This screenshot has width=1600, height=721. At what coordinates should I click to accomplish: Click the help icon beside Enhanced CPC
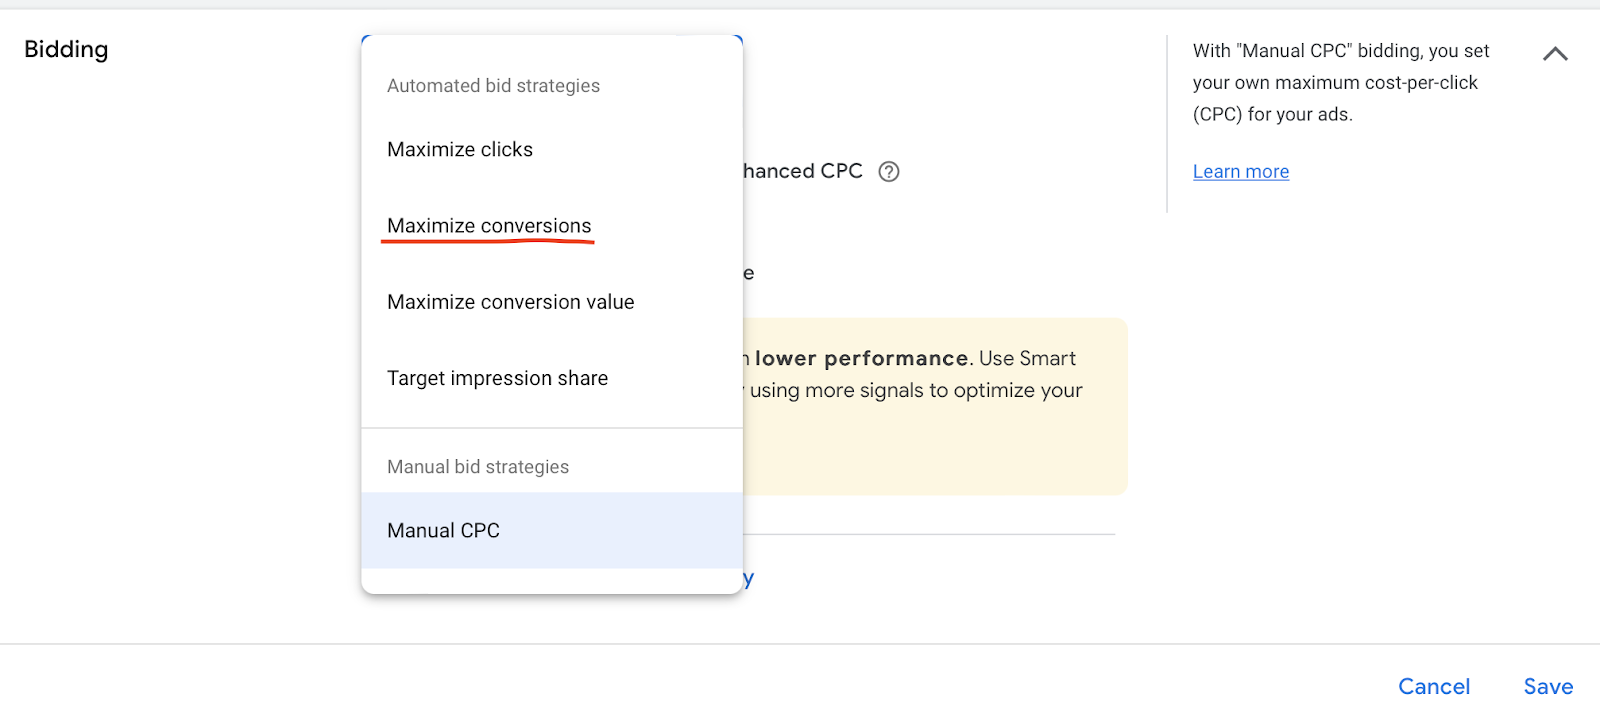[888, 172]
